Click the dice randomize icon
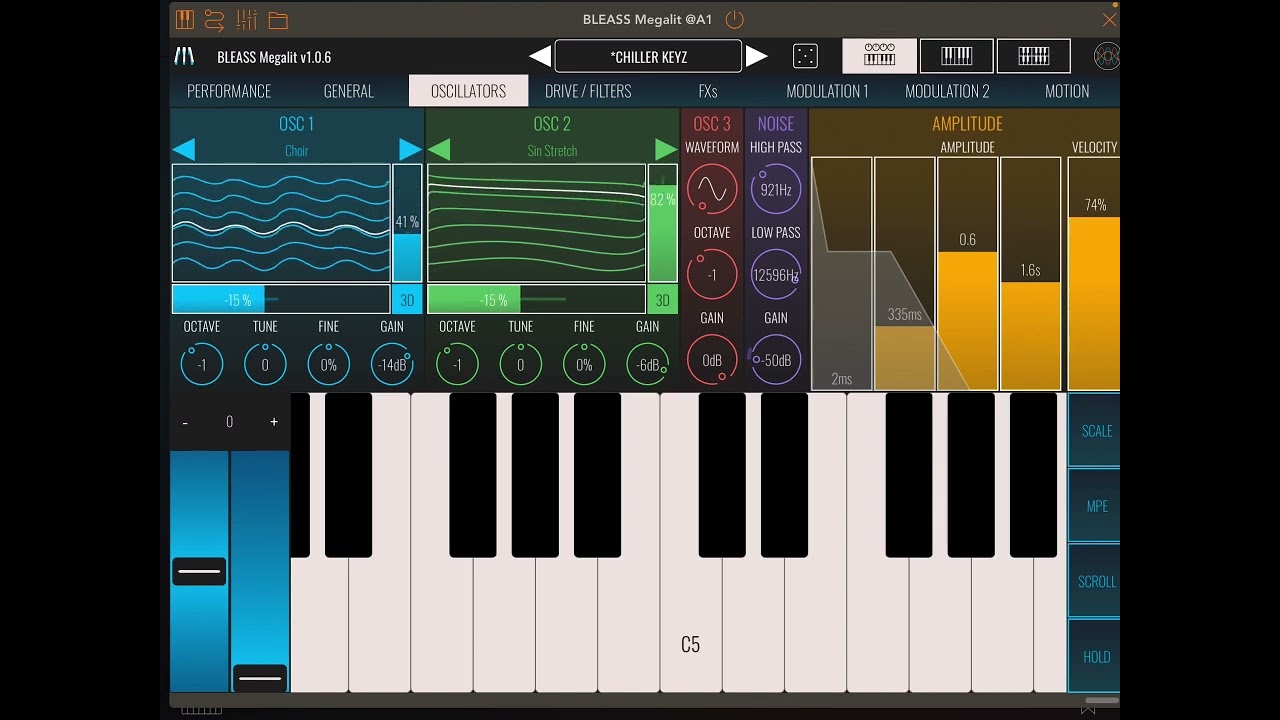 coord(805,56)
